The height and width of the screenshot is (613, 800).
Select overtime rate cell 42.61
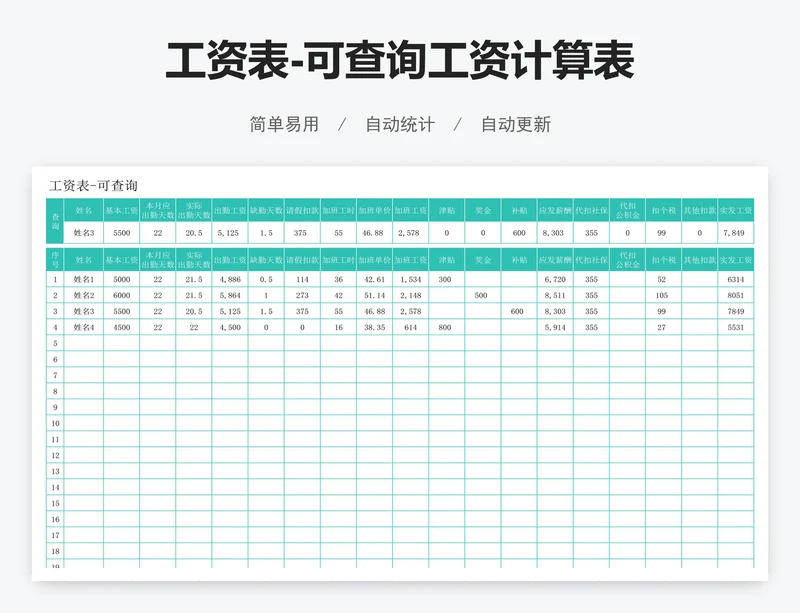pos(374,279)
